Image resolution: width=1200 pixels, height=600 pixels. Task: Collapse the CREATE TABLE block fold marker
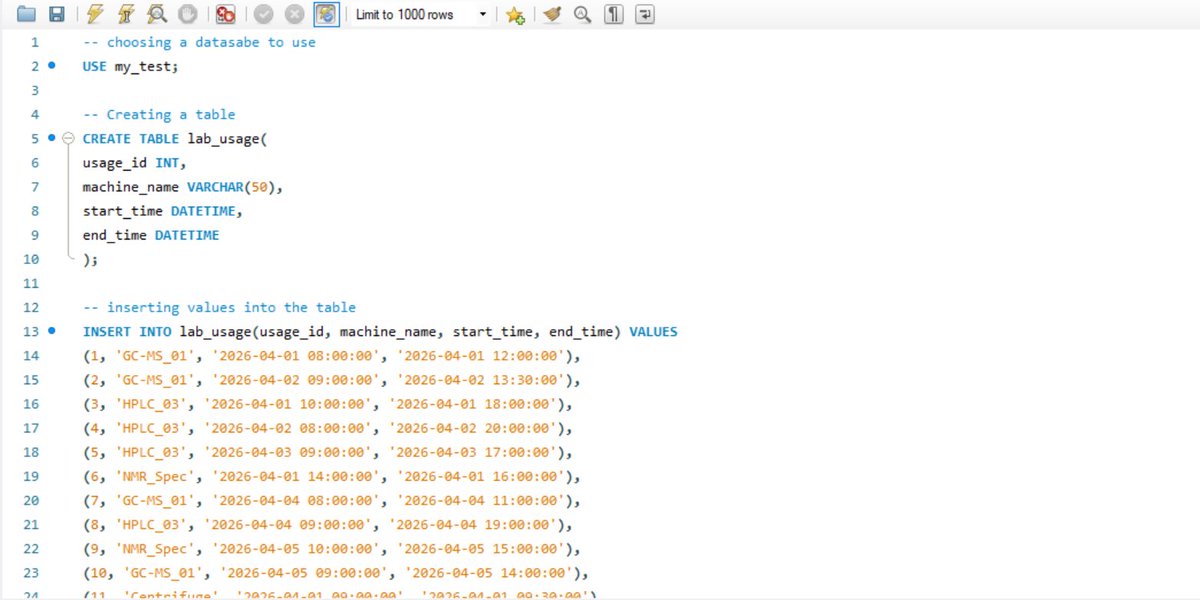69,138
